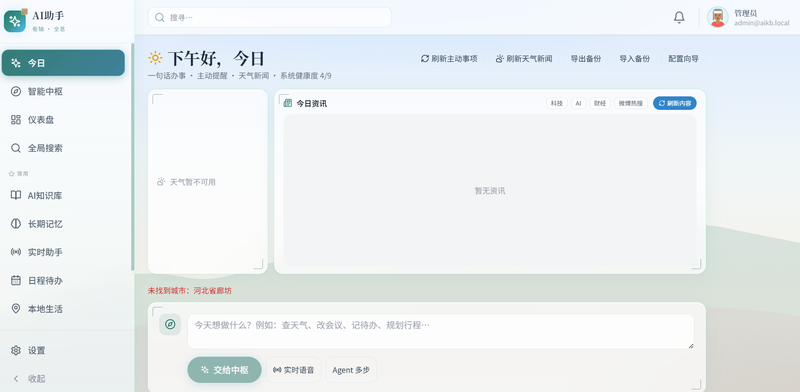The image size is (800, 392).
Task: Navigate to 长期记忆
Action: (x=63, y=224)
